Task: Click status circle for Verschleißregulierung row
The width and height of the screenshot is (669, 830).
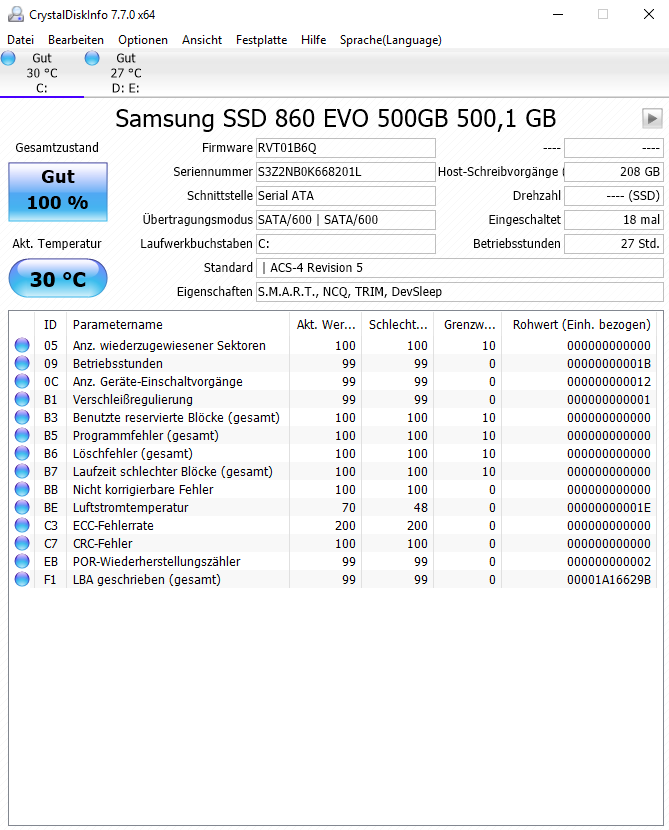Action: click(22, 399)
